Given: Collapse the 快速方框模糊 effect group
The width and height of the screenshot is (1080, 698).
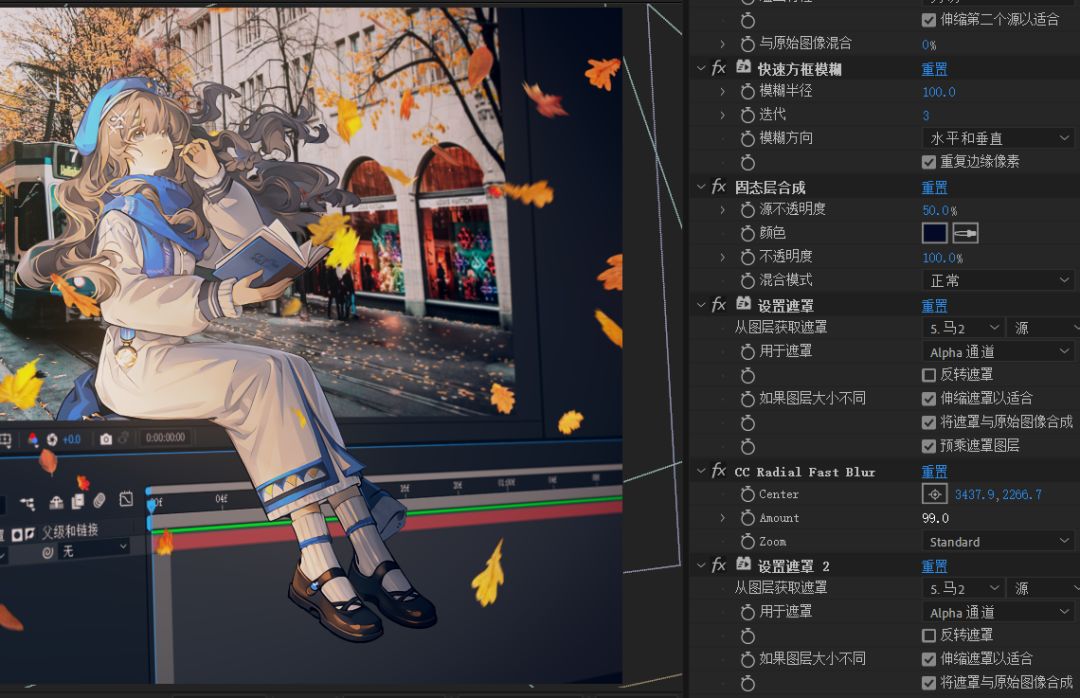Looking at the screenshot, I should point(701,69).
